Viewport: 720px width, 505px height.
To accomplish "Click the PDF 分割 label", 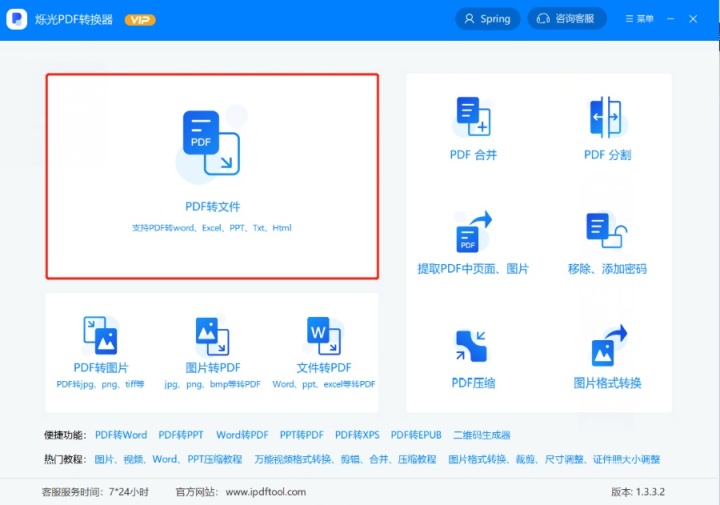I will tap(607, 155).
